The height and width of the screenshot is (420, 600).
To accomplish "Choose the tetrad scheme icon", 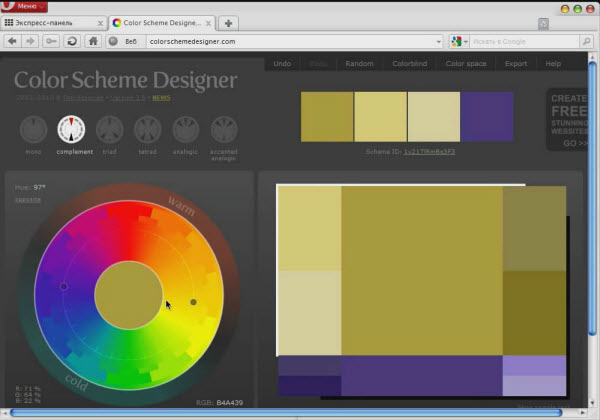I will pos(148,130).
